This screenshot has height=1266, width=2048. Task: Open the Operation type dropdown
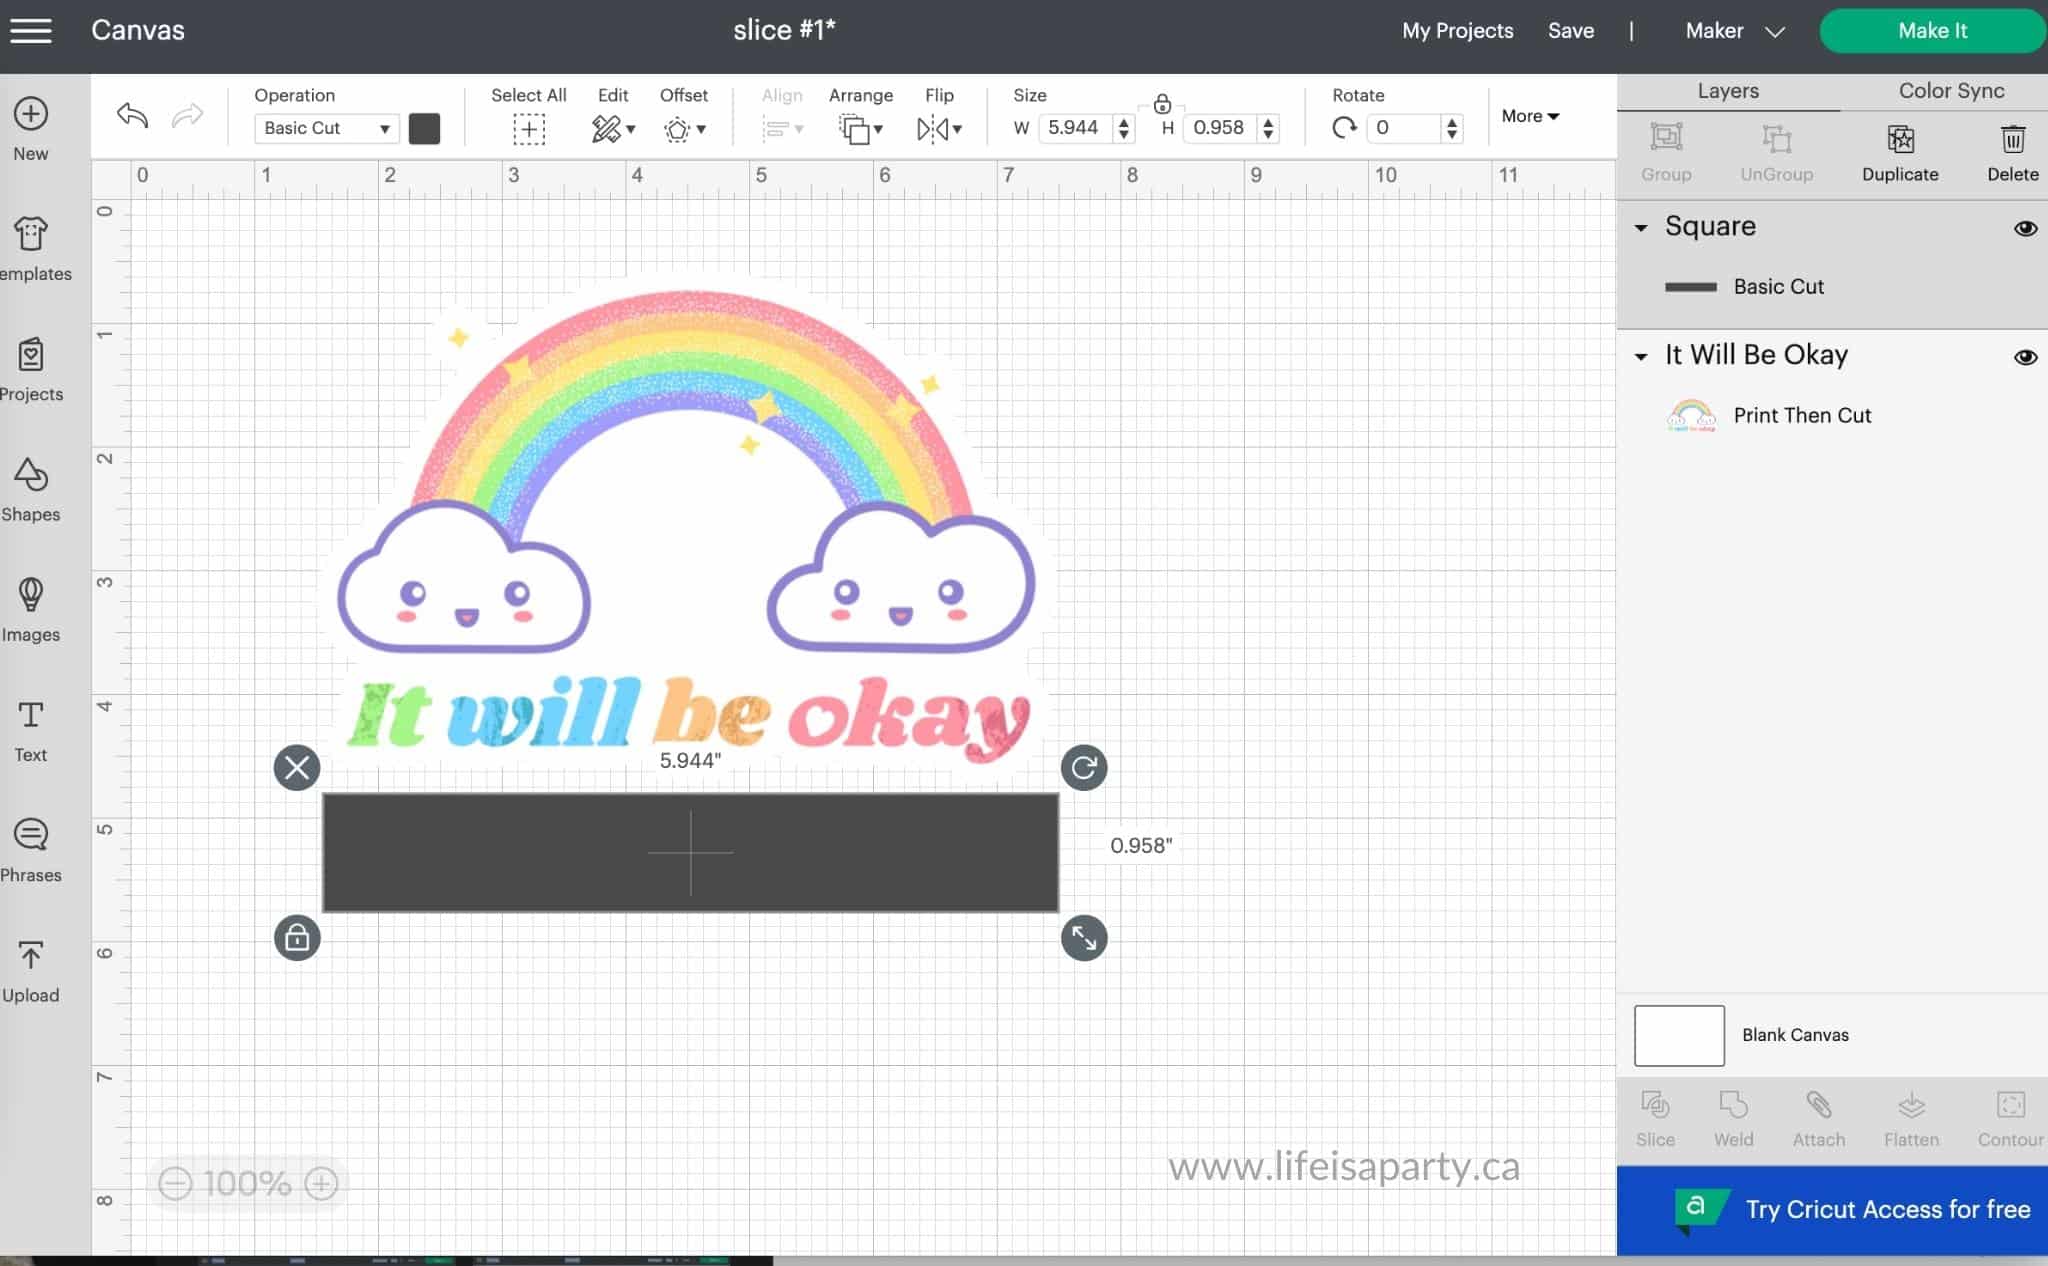click(323, 127)
